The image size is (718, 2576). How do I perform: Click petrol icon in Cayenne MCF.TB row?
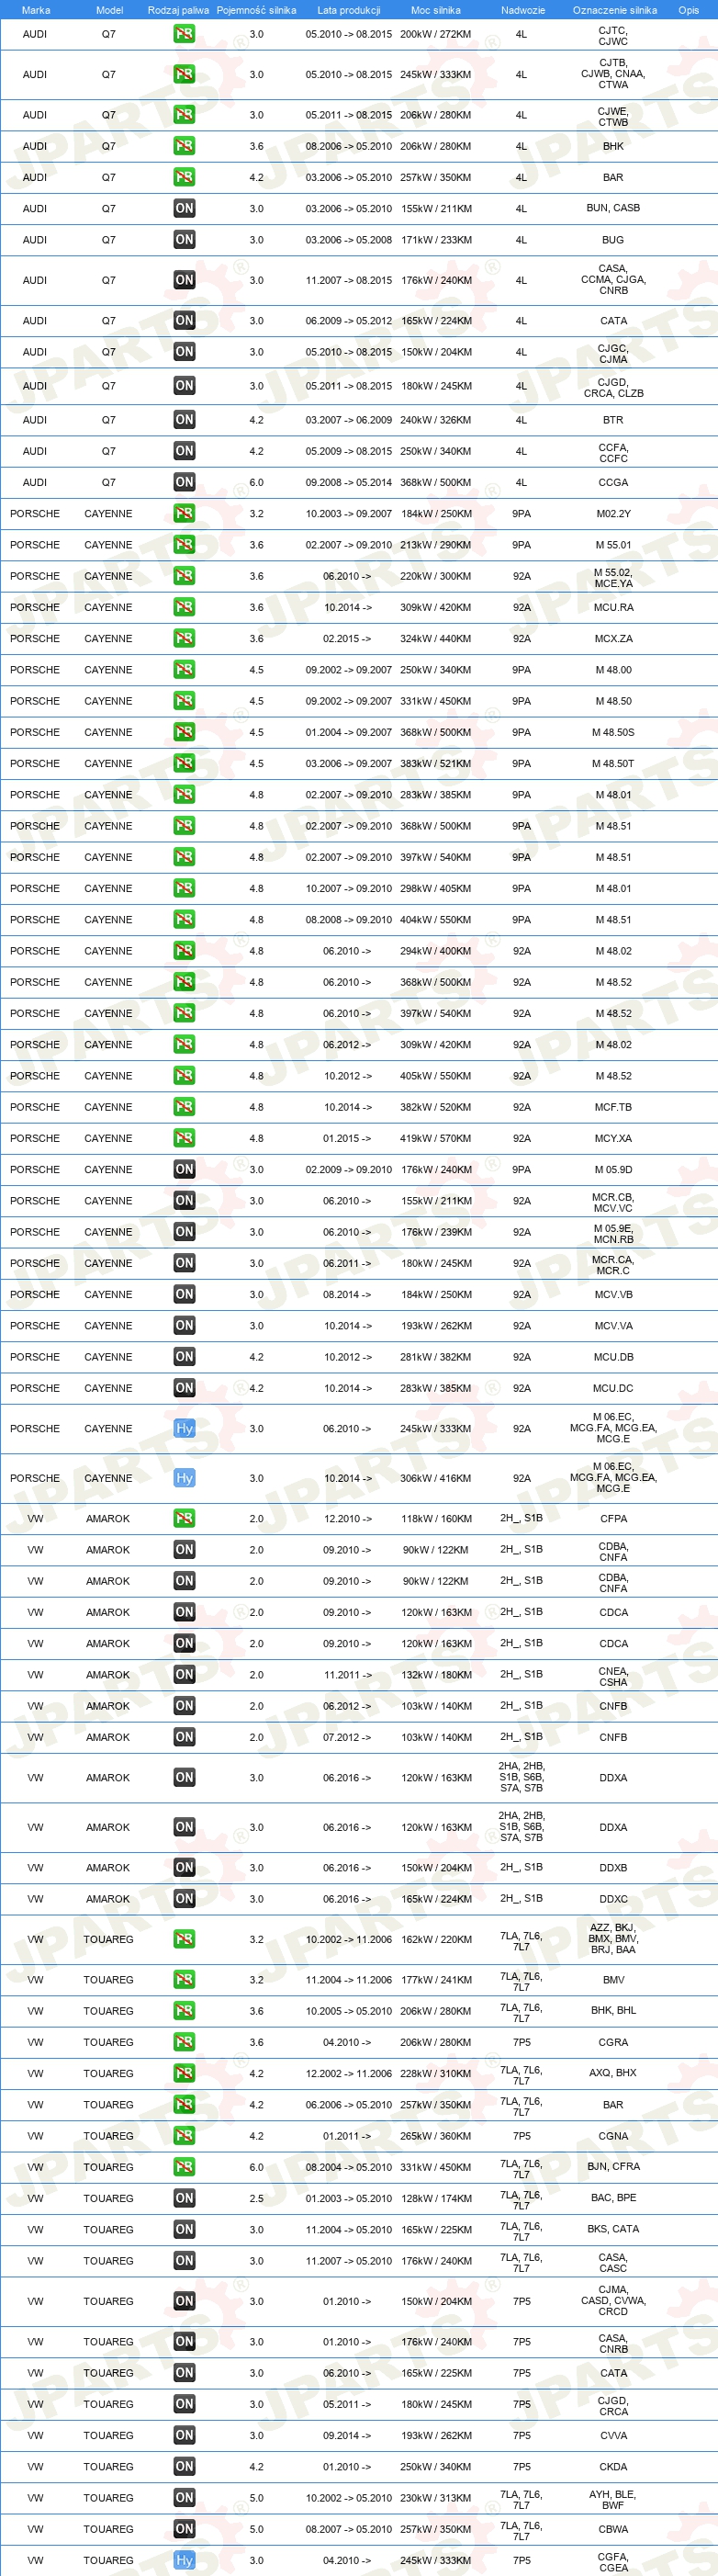pos(184,1107)
